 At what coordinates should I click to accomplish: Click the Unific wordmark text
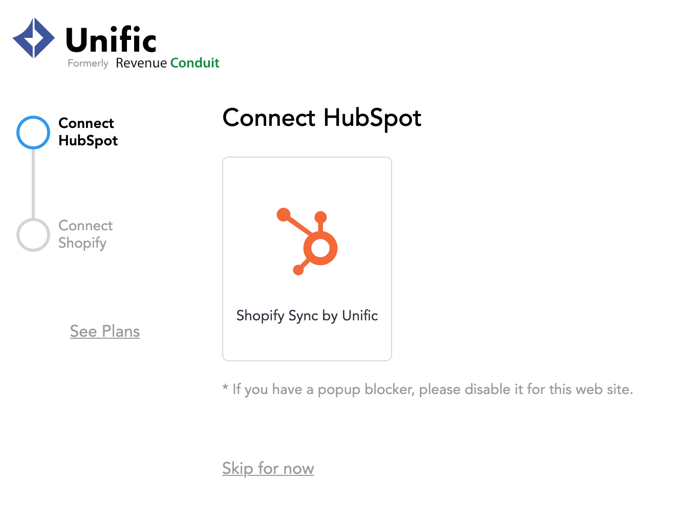click(111, 39)
